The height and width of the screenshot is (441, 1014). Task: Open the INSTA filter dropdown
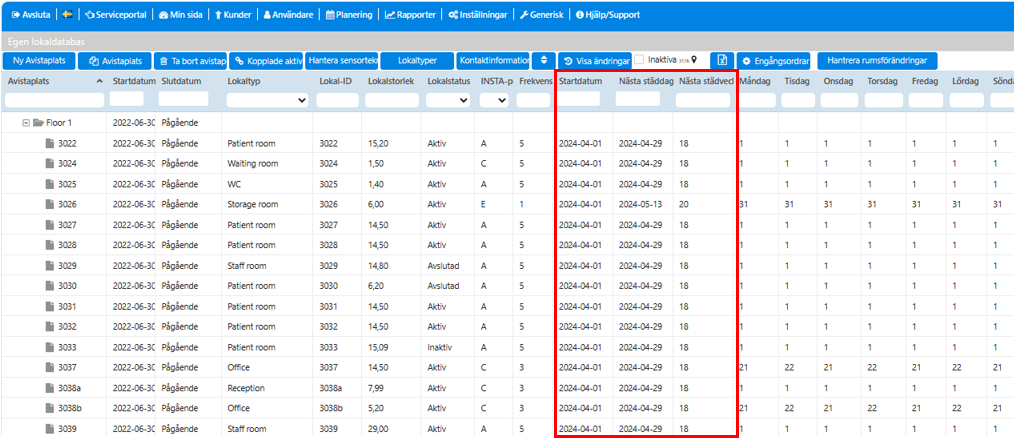coord(494,100)
